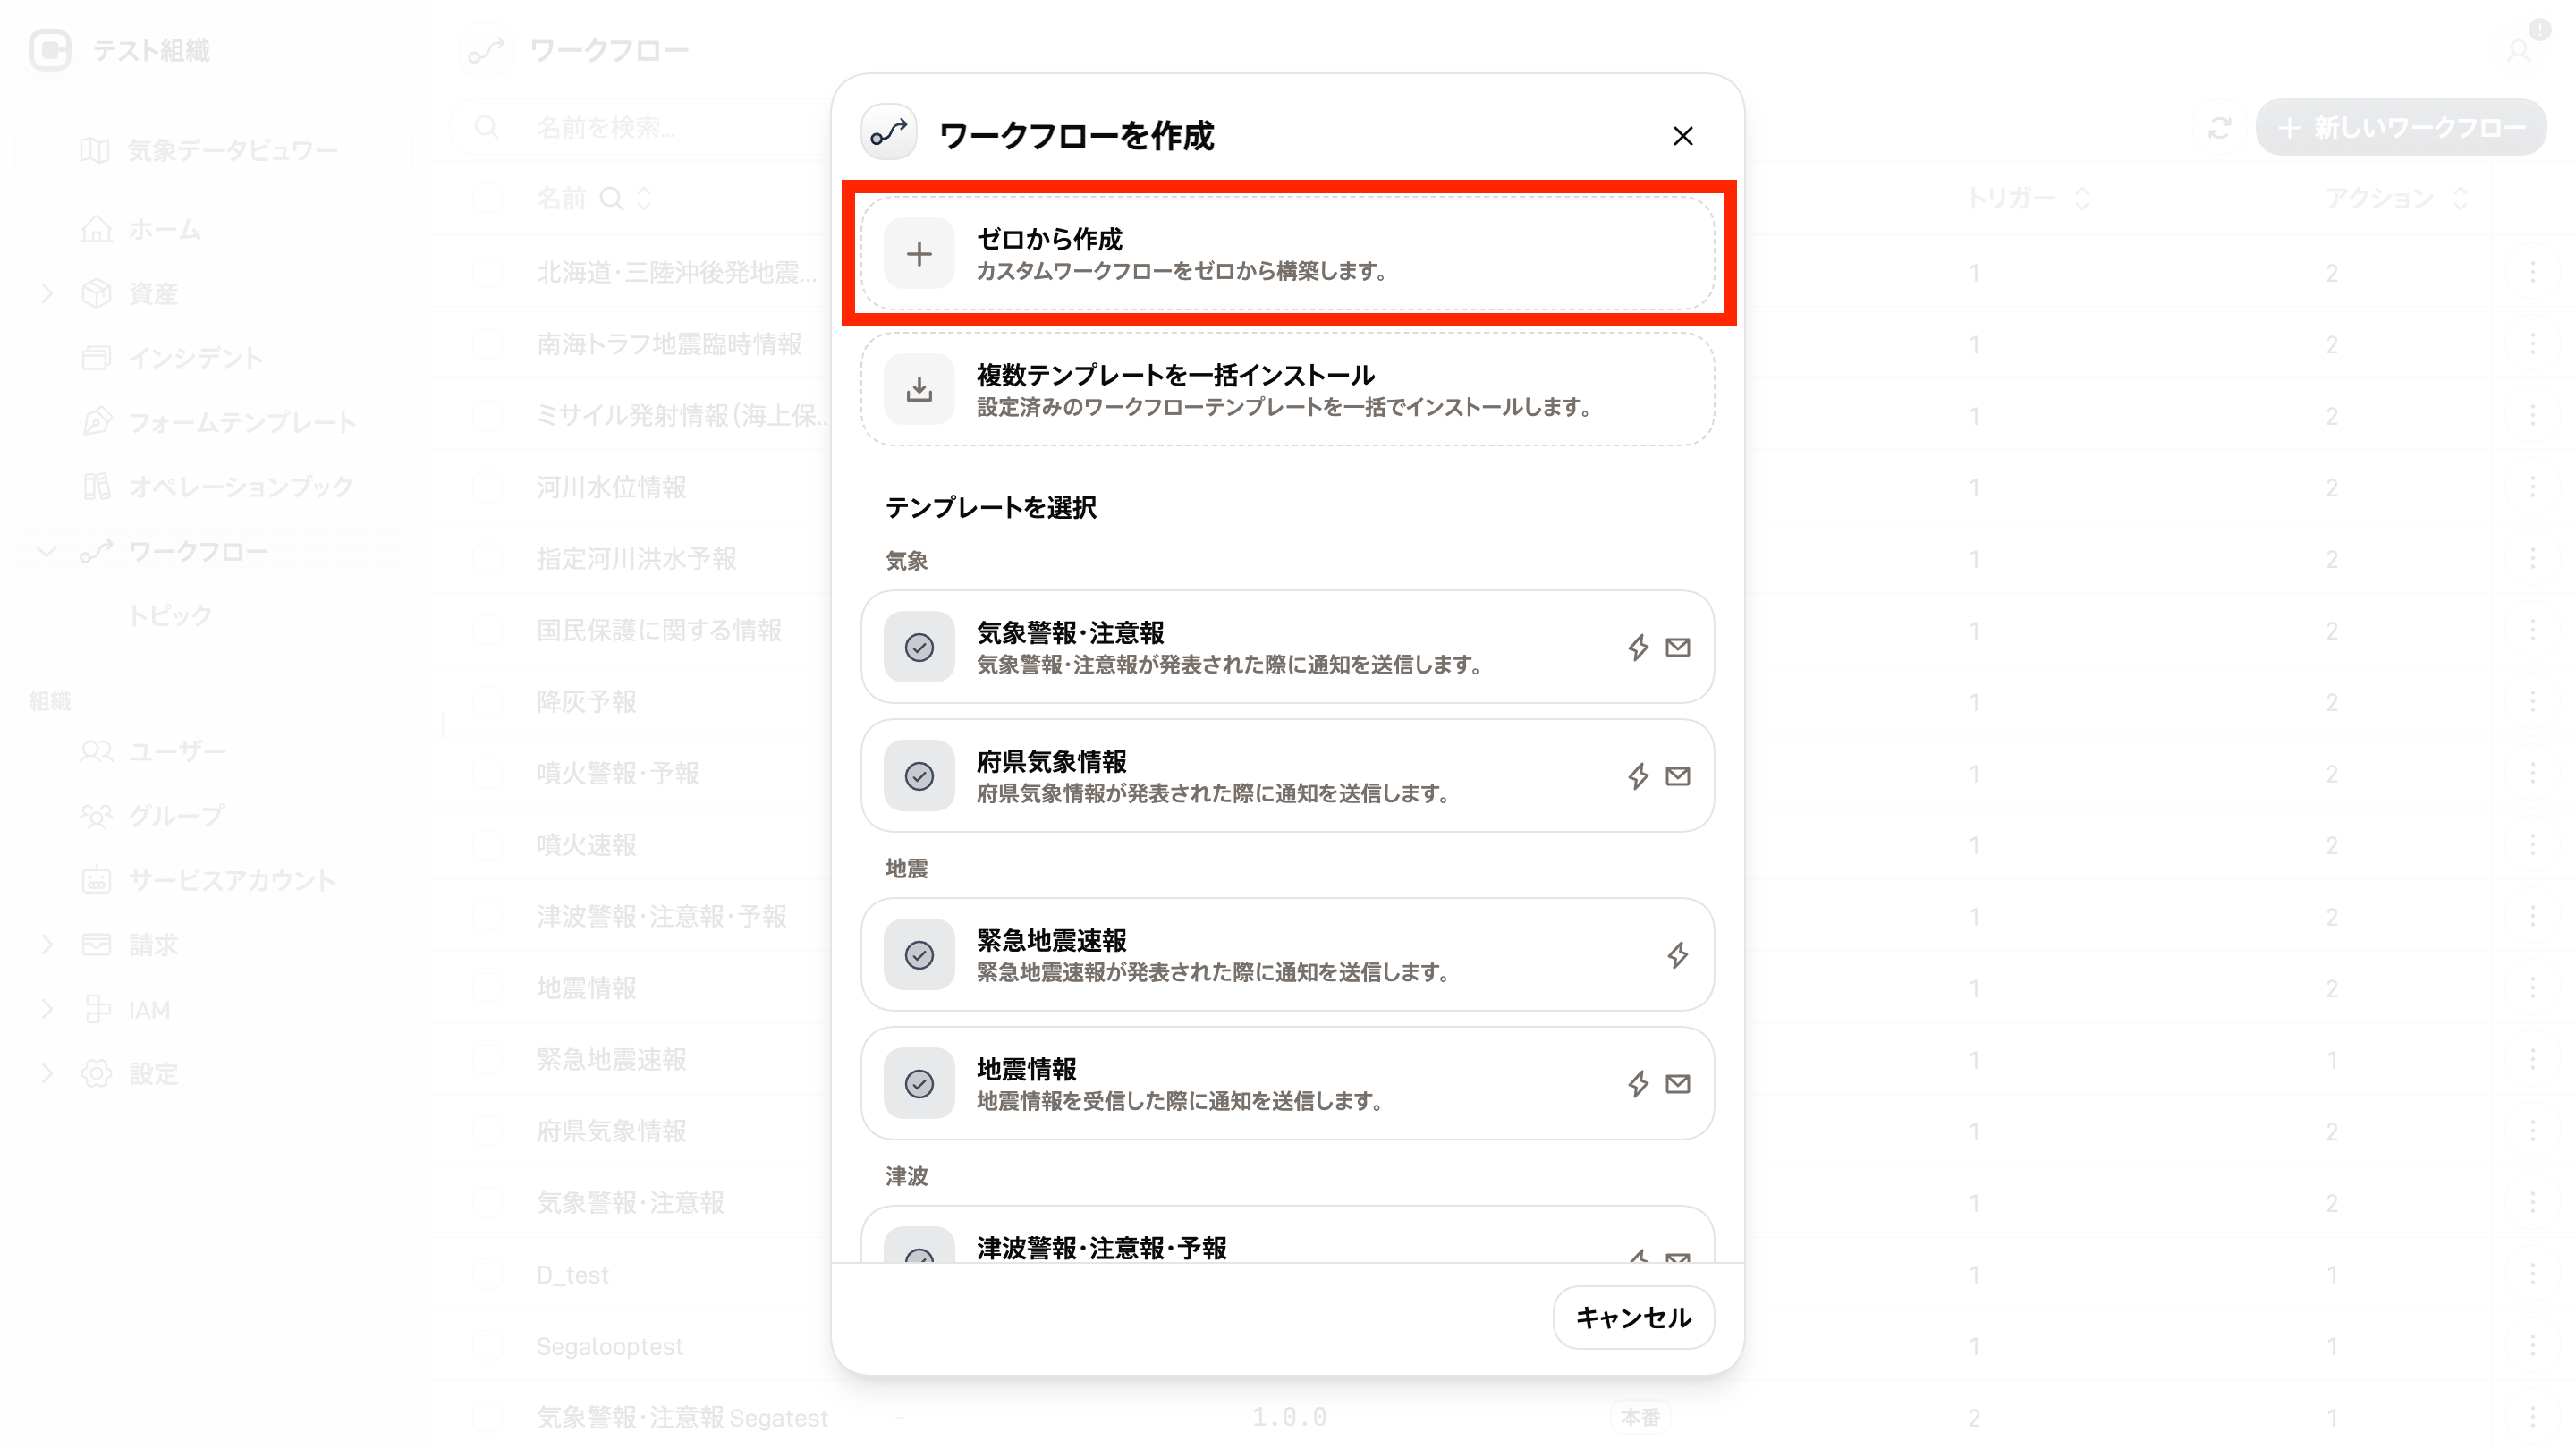2576x1449 pixels.
Task: Open the row menu for 河川水位情報
Action: [2533, 487]
